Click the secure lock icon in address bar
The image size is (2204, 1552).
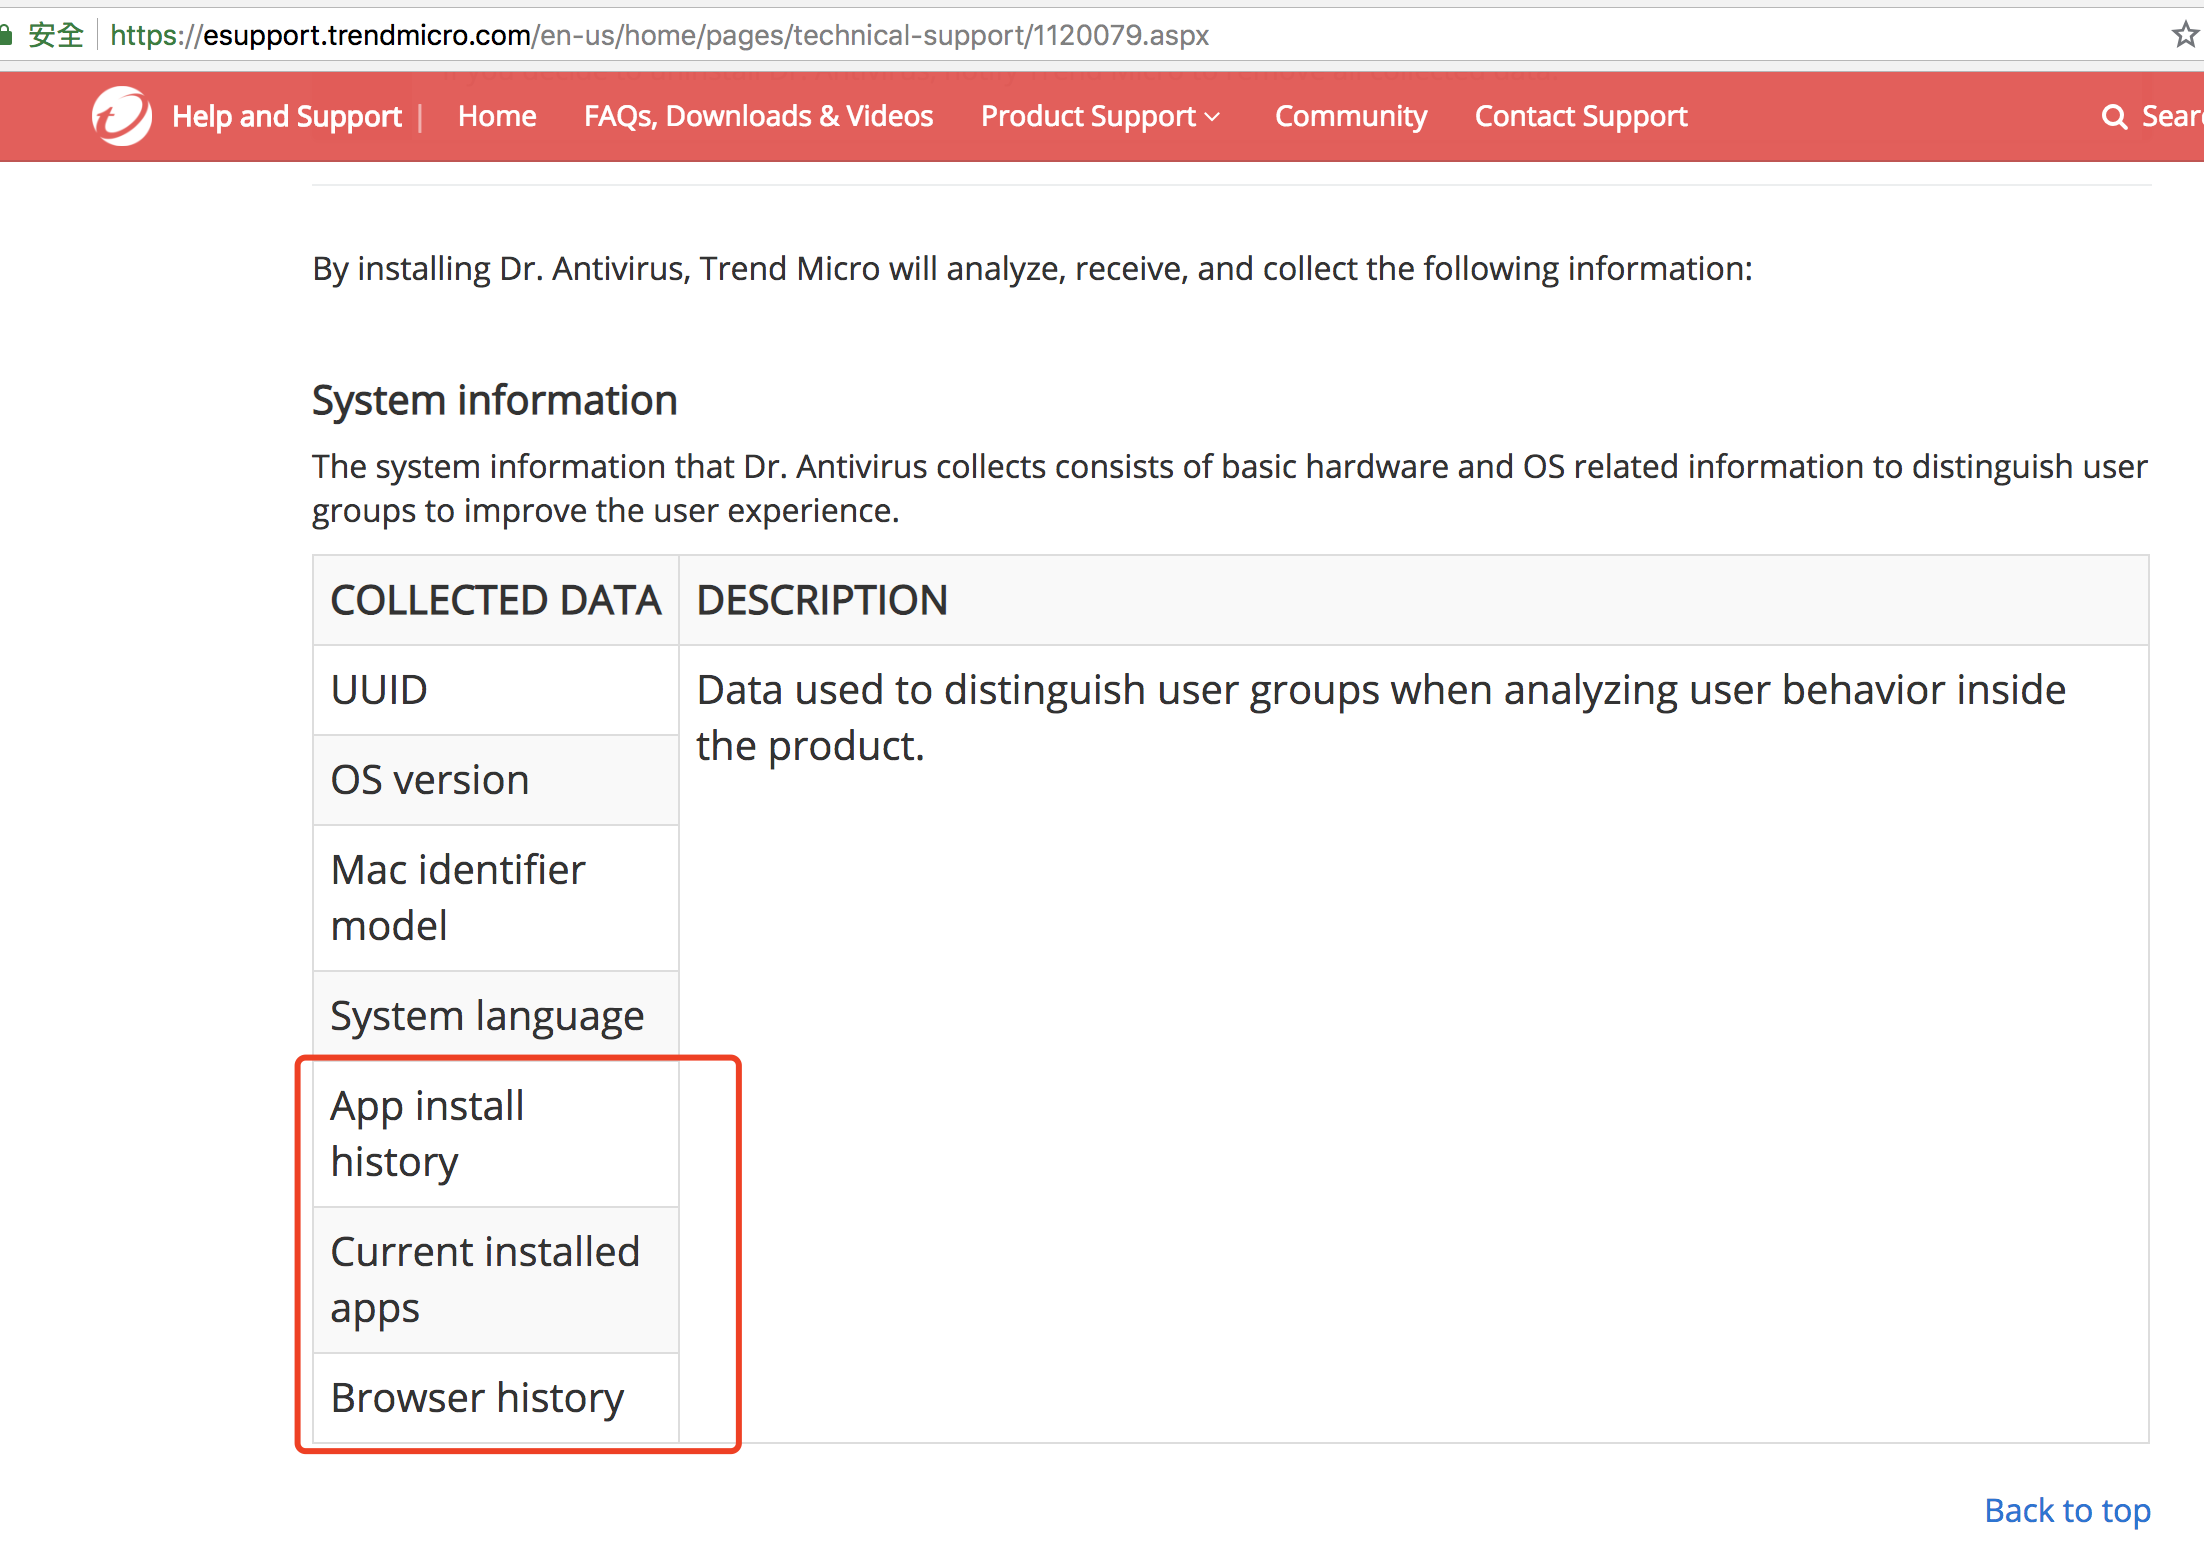6,35
